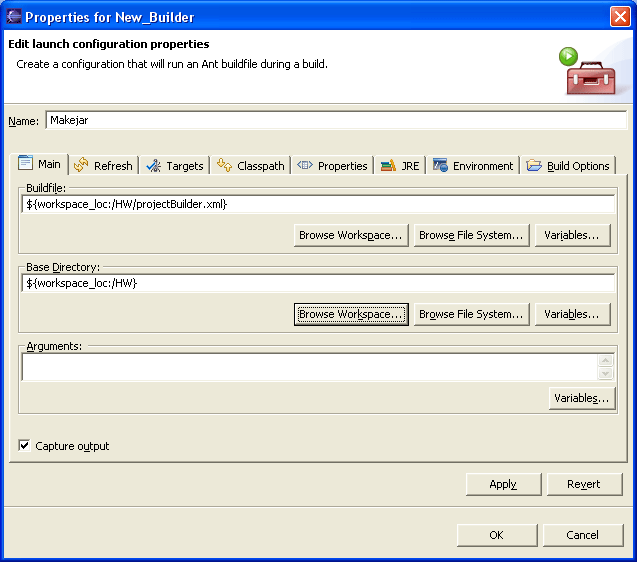Open the Properties tab
This screenshot has width=637, height=562.
point(332,165)
